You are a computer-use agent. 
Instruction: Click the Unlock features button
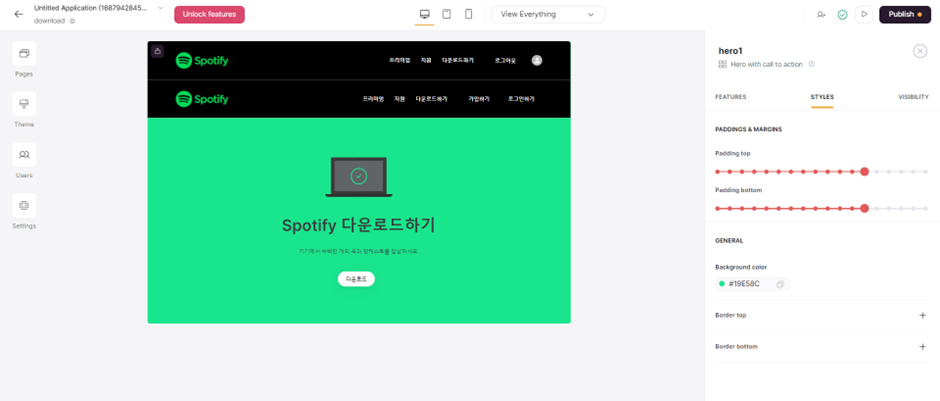coord(209,14)
